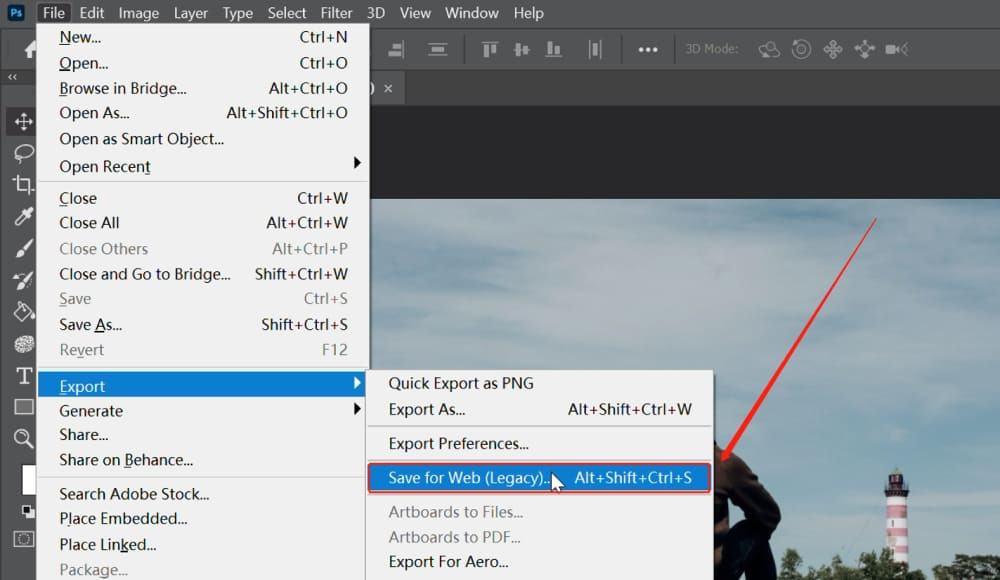This screenshot has width=1000, height=580.
Task: Choose Export For Aero...
Action: [x=540, y=561]
